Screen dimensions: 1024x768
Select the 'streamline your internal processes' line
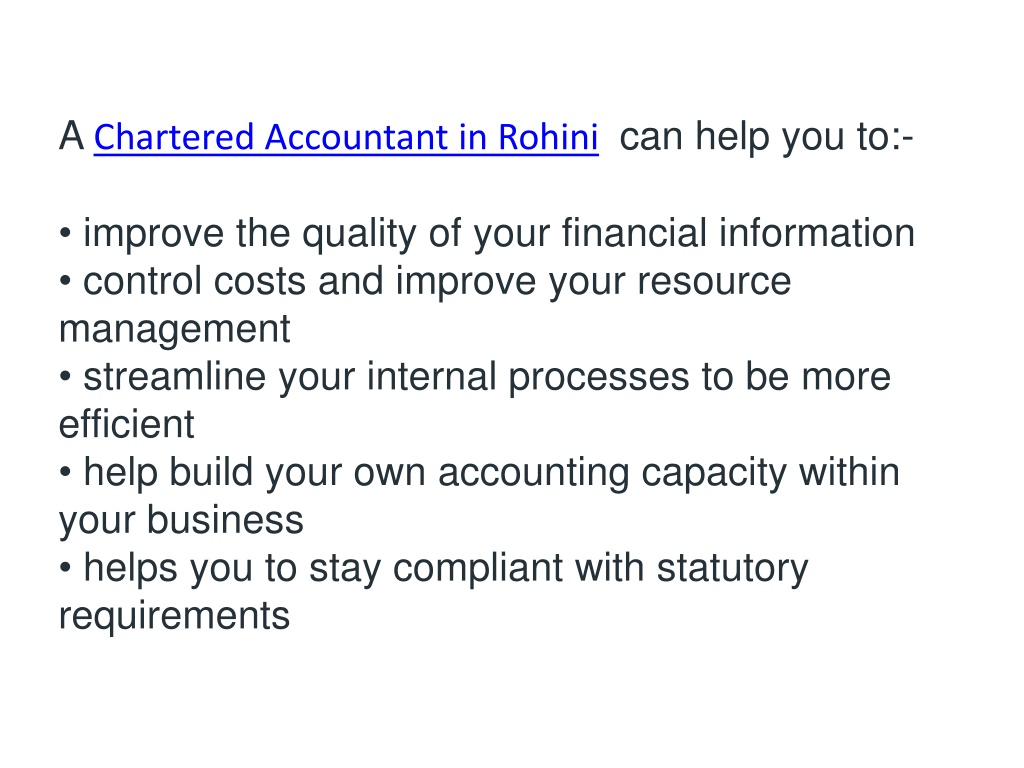click(475, 377)
